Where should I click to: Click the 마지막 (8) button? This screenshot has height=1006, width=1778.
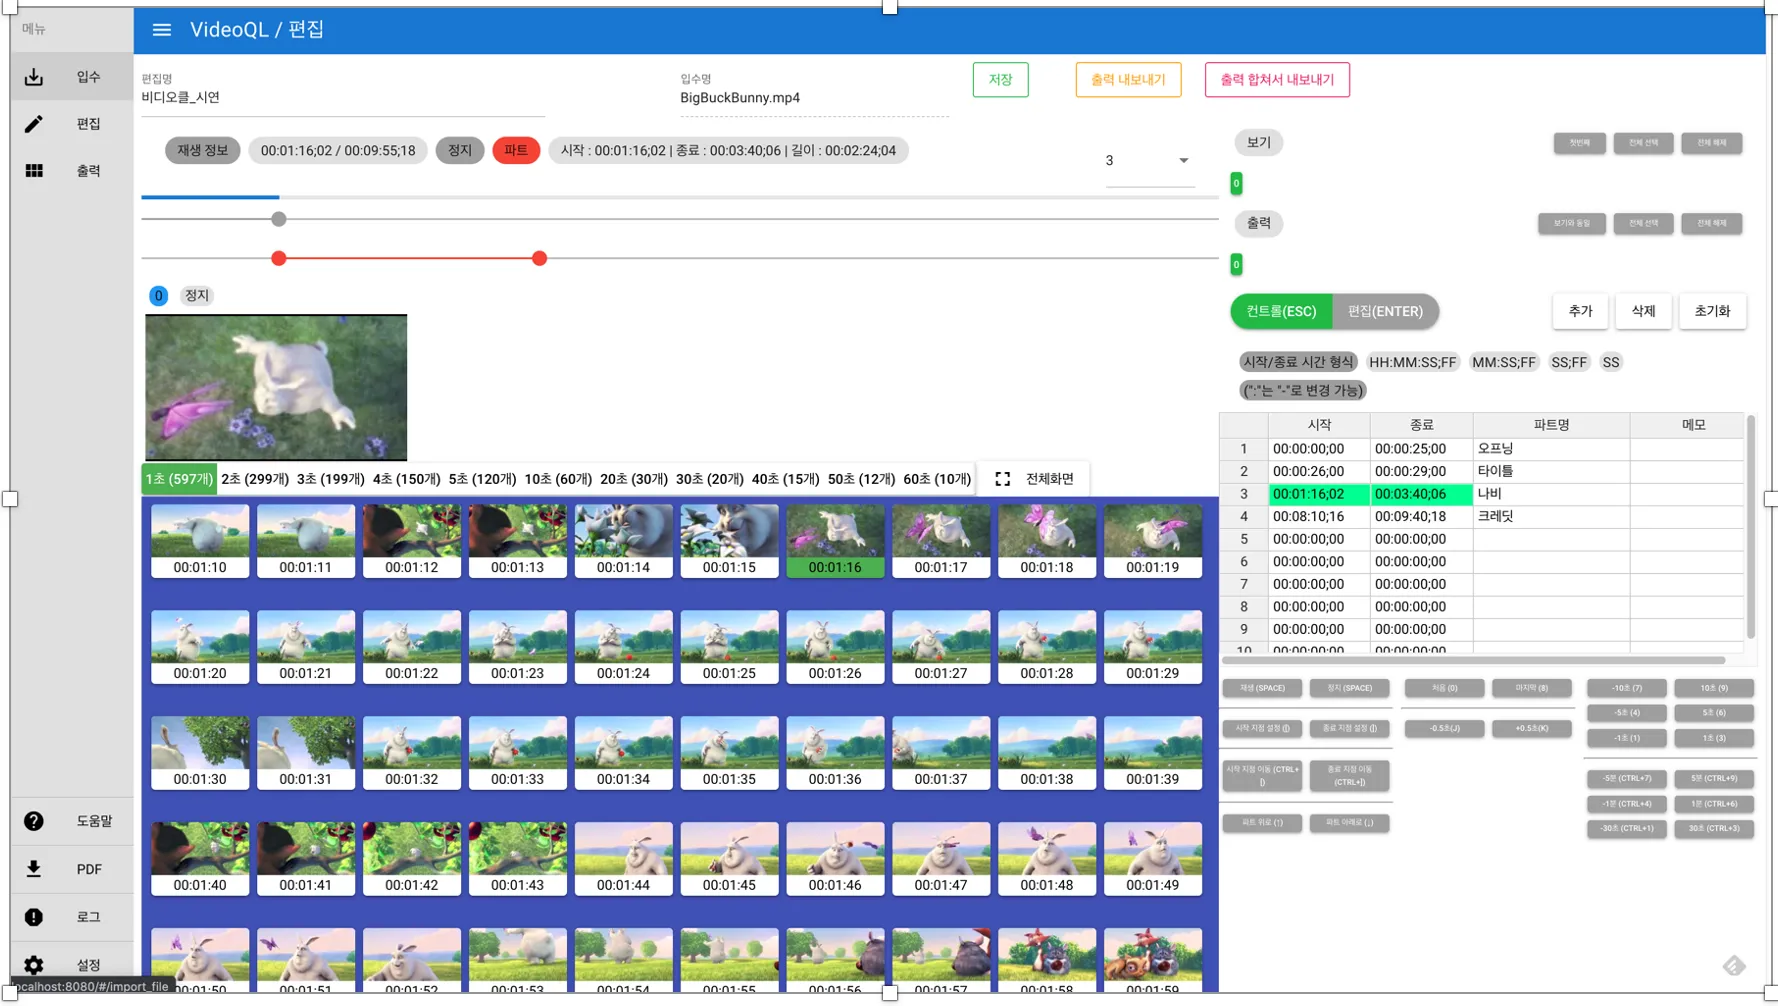[1532, 689]
